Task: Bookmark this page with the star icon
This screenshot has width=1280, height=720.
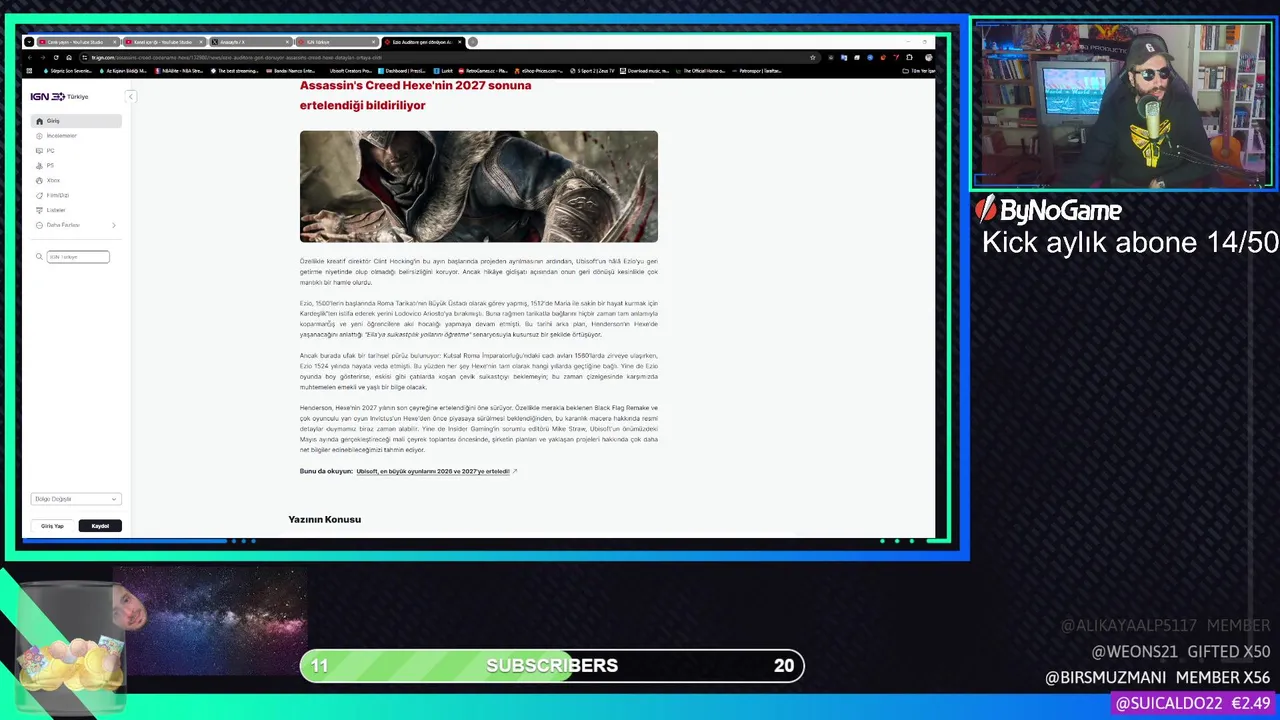Action: 813,57
